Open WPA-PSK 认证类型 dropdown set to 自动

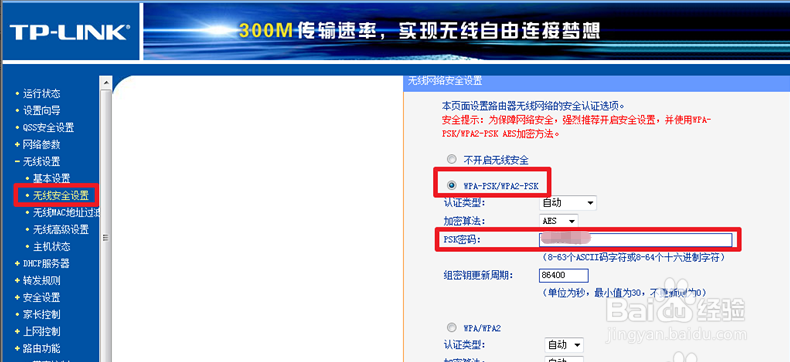pos(567,203)
